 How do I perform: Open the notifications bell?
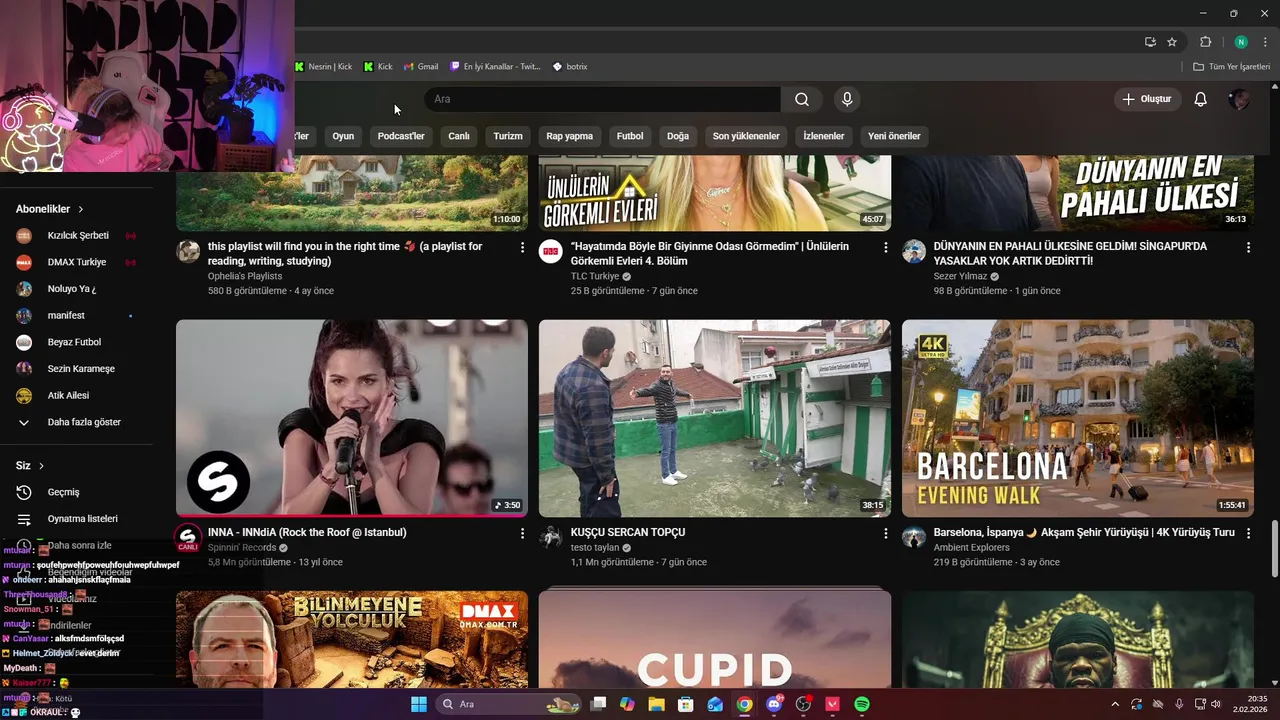pos(1201,99)
